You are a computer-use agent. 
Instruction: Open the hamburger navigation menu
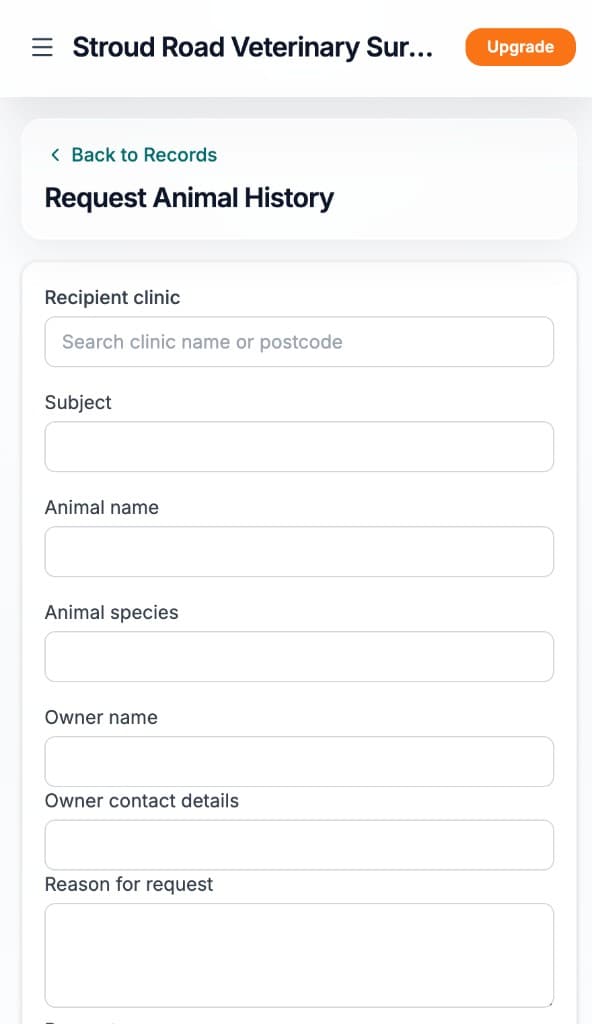[x=41, y=46]
